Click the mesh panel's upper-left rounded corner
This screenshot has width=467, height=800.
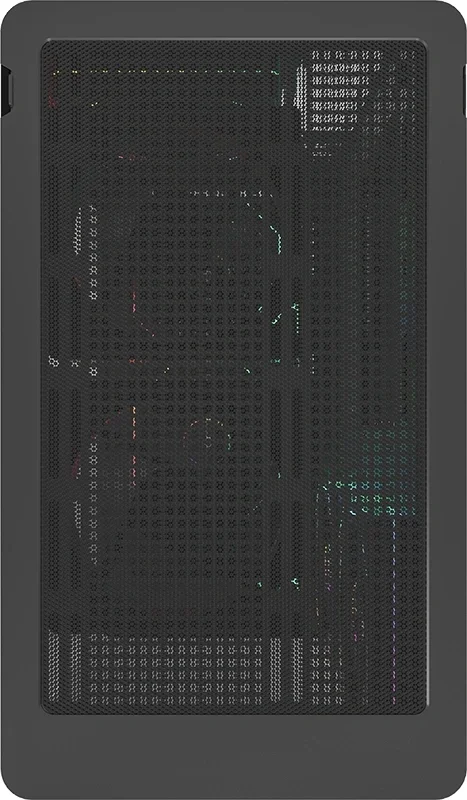(47, 46)
